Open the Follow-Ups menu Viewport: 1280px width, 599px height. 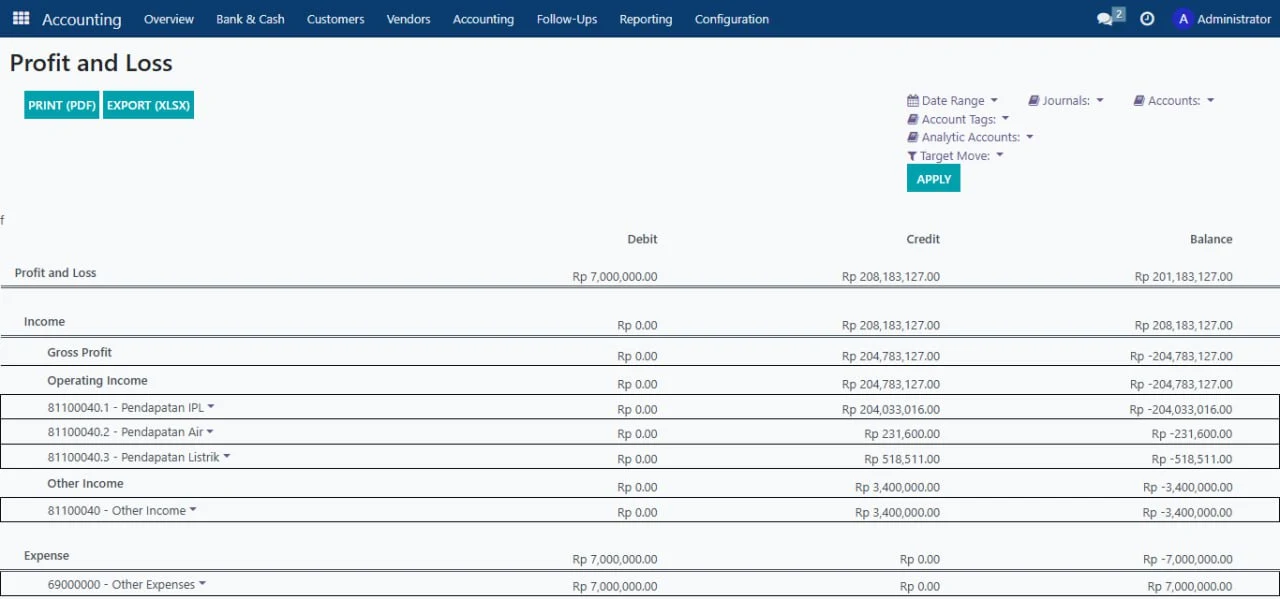[x=567, y=19]
